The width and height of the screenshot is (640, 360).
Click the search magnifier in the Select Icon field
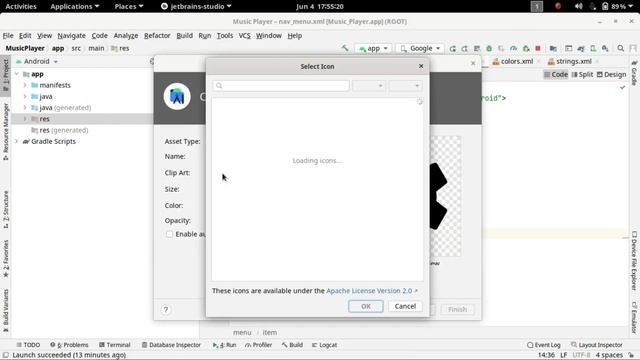click(219, 86)
